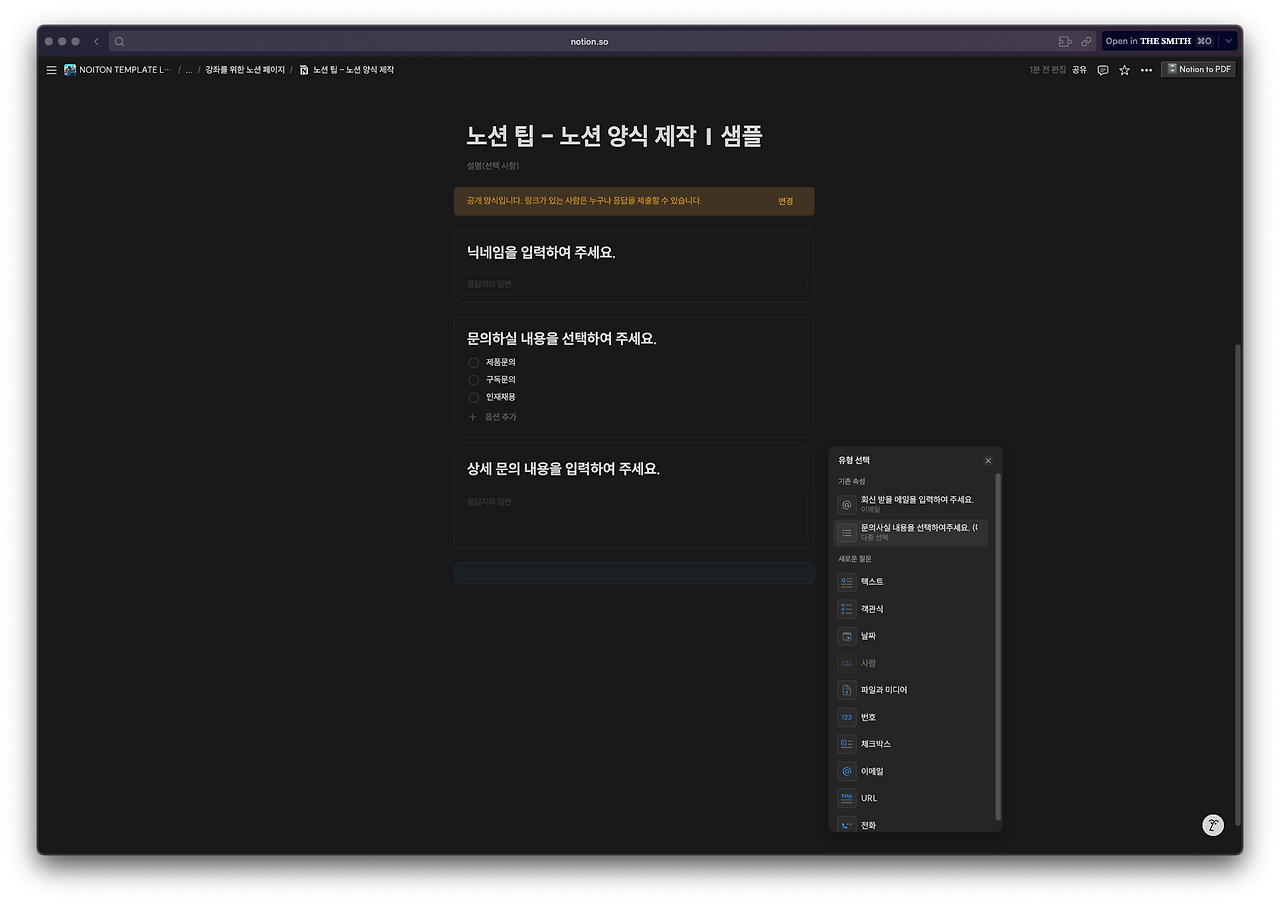Select the 제품문의 radio option

[472, 362]
